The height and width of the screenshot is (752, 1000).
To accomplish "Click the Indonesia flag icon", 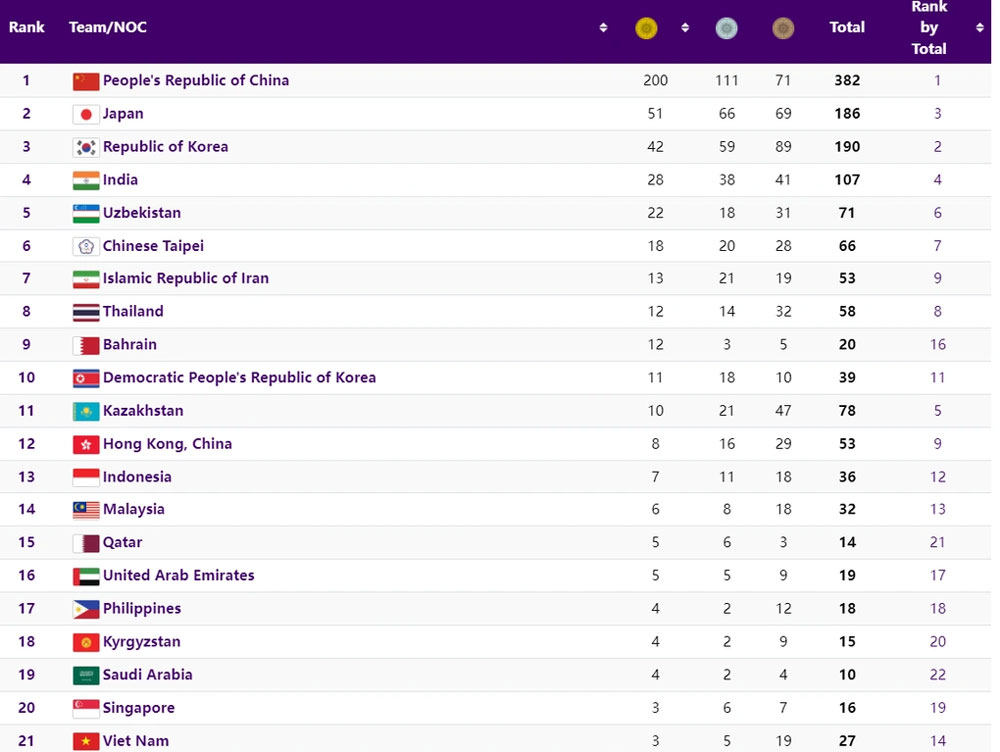I will [86, 477].
